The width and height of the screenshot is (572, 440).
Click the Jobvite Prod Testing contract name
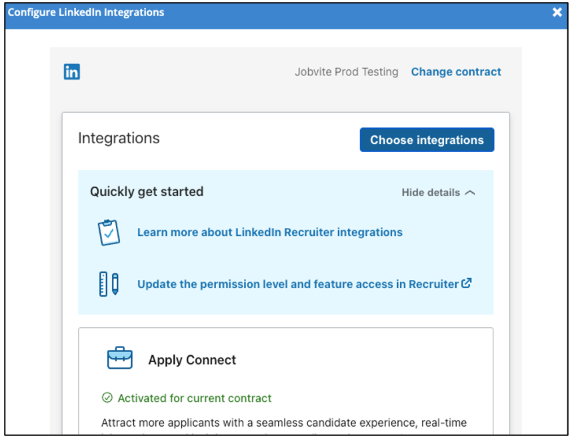tap(346, 72)
